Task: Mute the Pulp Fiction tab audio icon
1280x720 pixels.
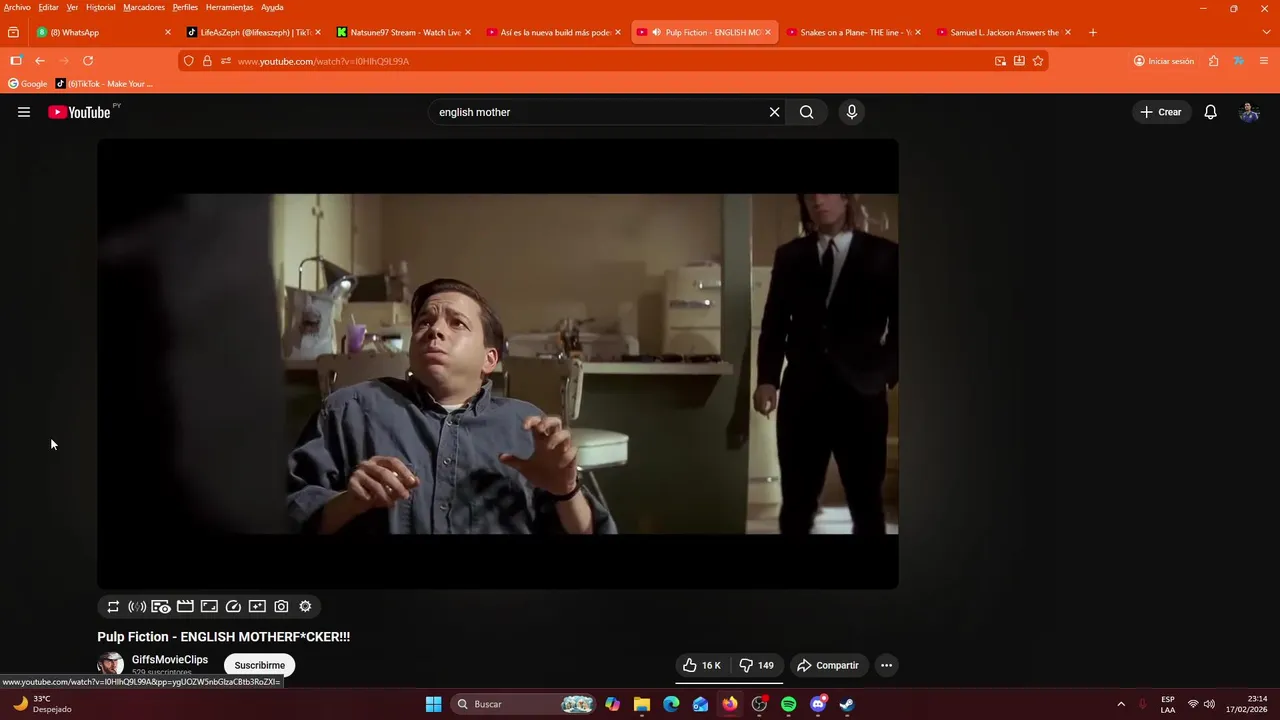Action: pyautogui.click(x=656, y=32)
